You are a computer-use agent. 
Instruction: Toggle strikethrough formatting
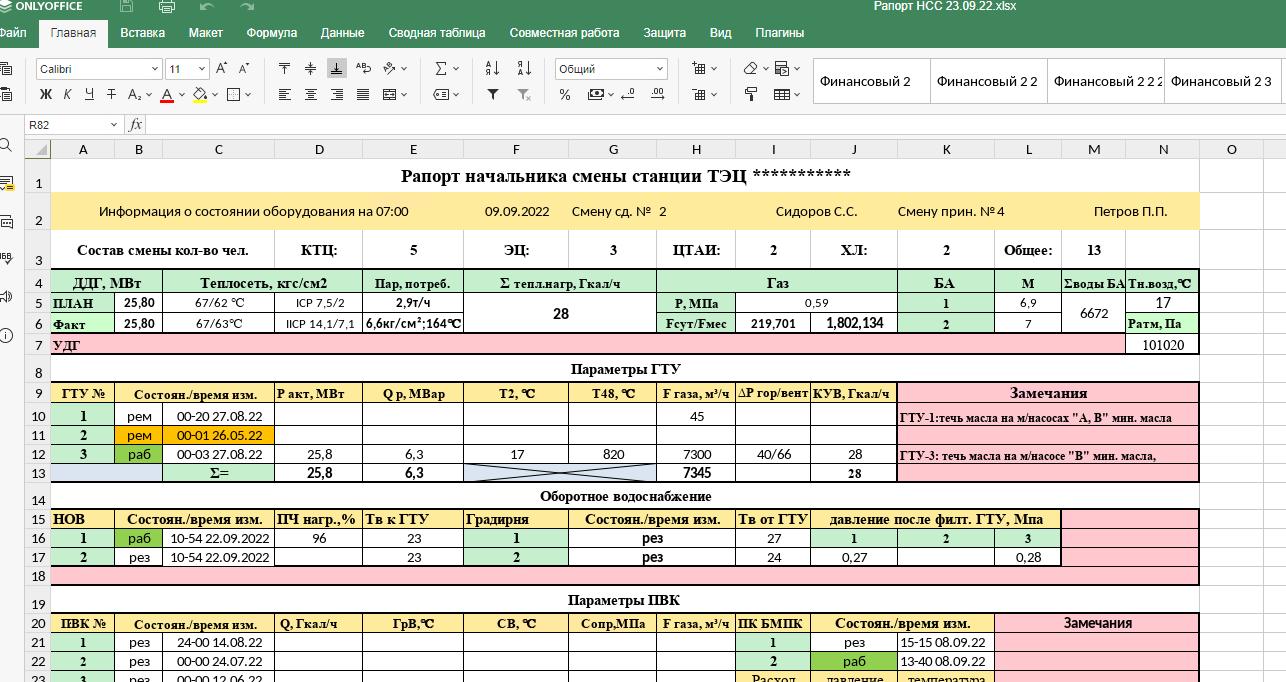click(111, 95)
